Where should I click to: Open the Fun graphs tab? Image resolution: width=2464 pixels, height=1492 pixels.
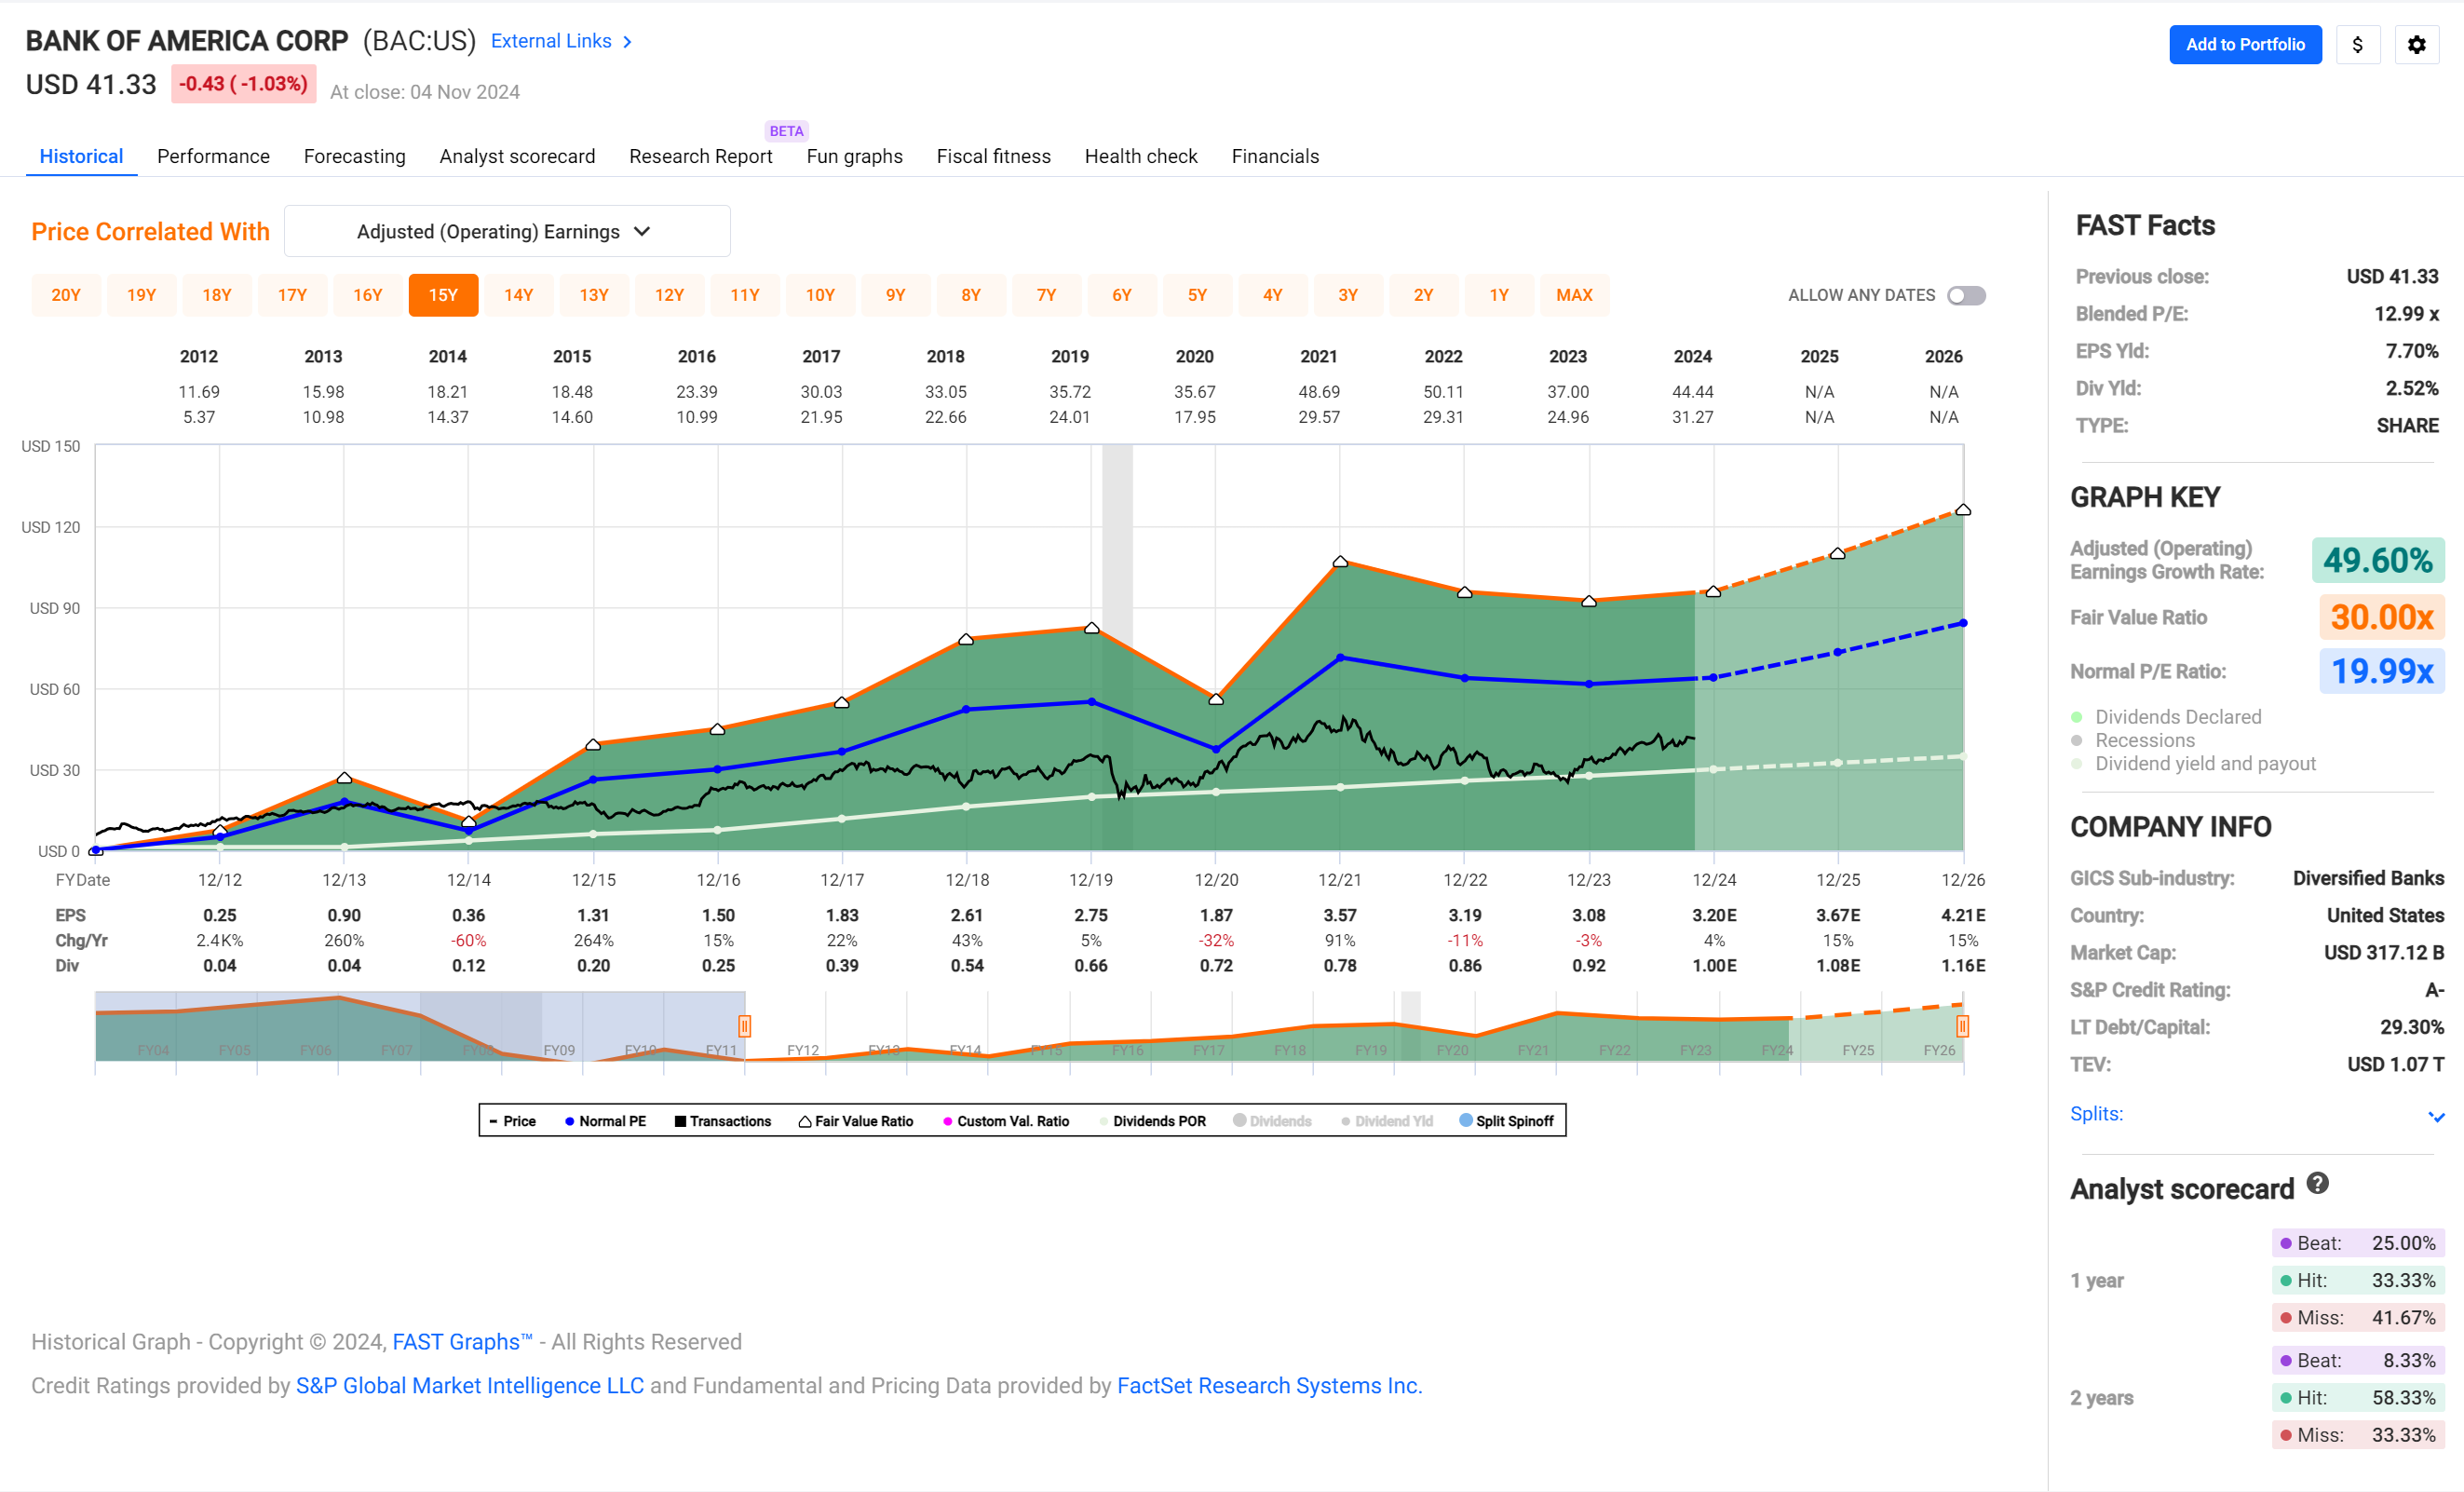point(854,156)
